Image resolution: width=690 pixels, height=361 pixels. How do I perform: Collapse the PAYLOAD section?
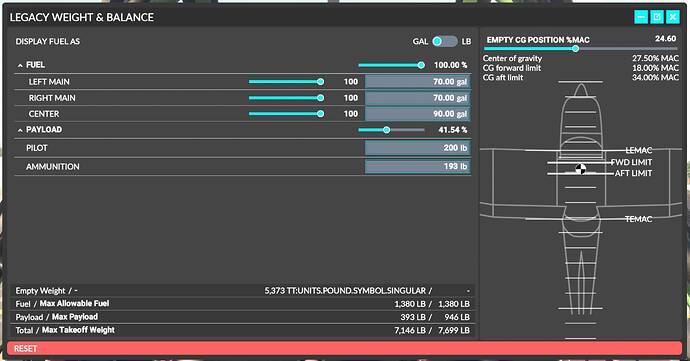pyautogui.click(x=20, y=130)
